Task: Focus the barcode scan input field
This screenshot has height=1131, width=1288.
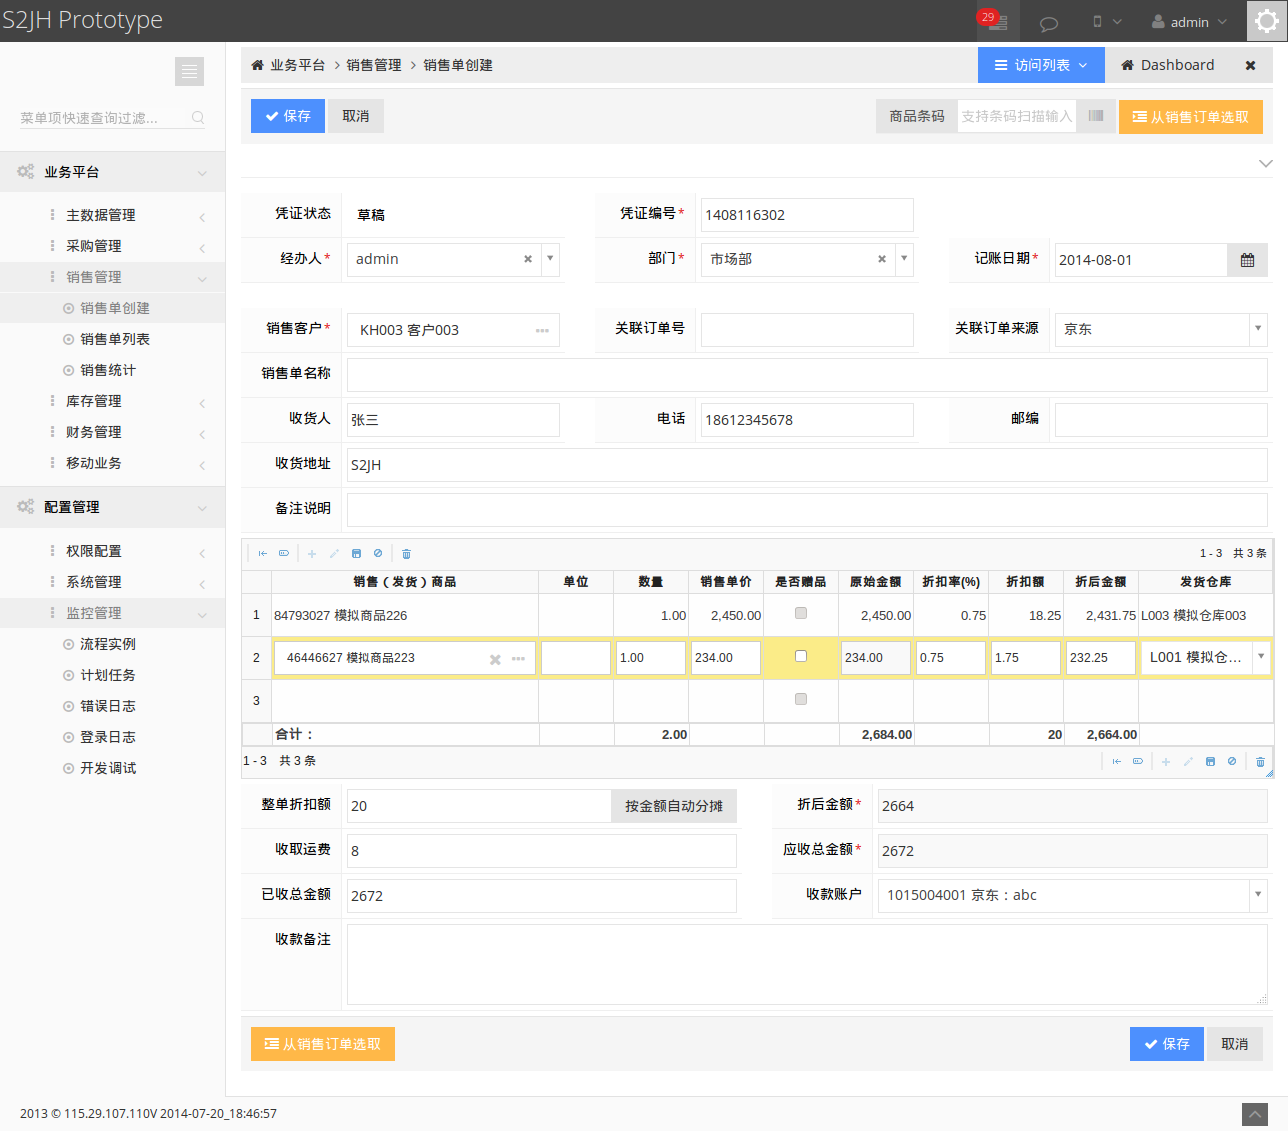Action: coord(1016,116)
